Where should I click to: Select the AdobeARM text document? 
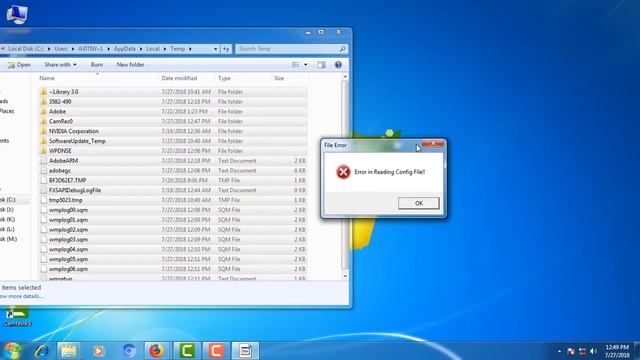173,160
